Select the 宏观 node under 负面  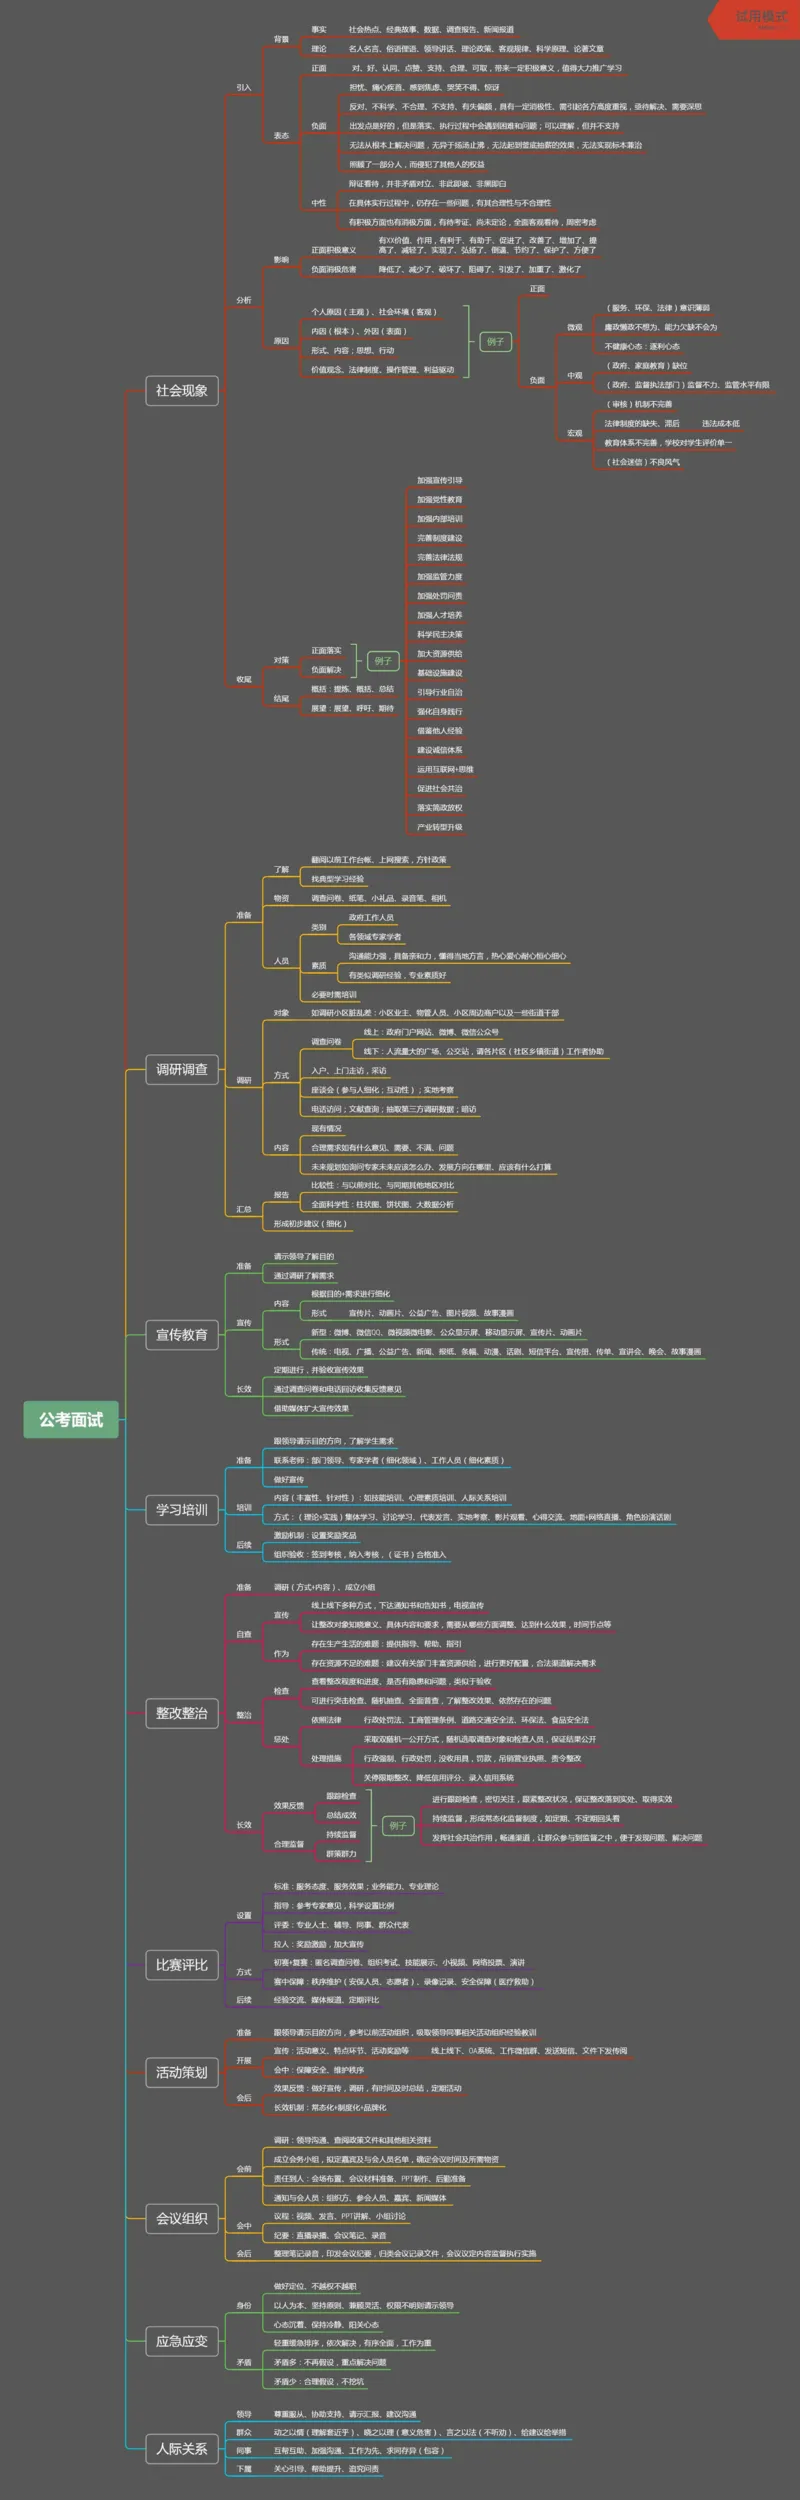point(574,433)
